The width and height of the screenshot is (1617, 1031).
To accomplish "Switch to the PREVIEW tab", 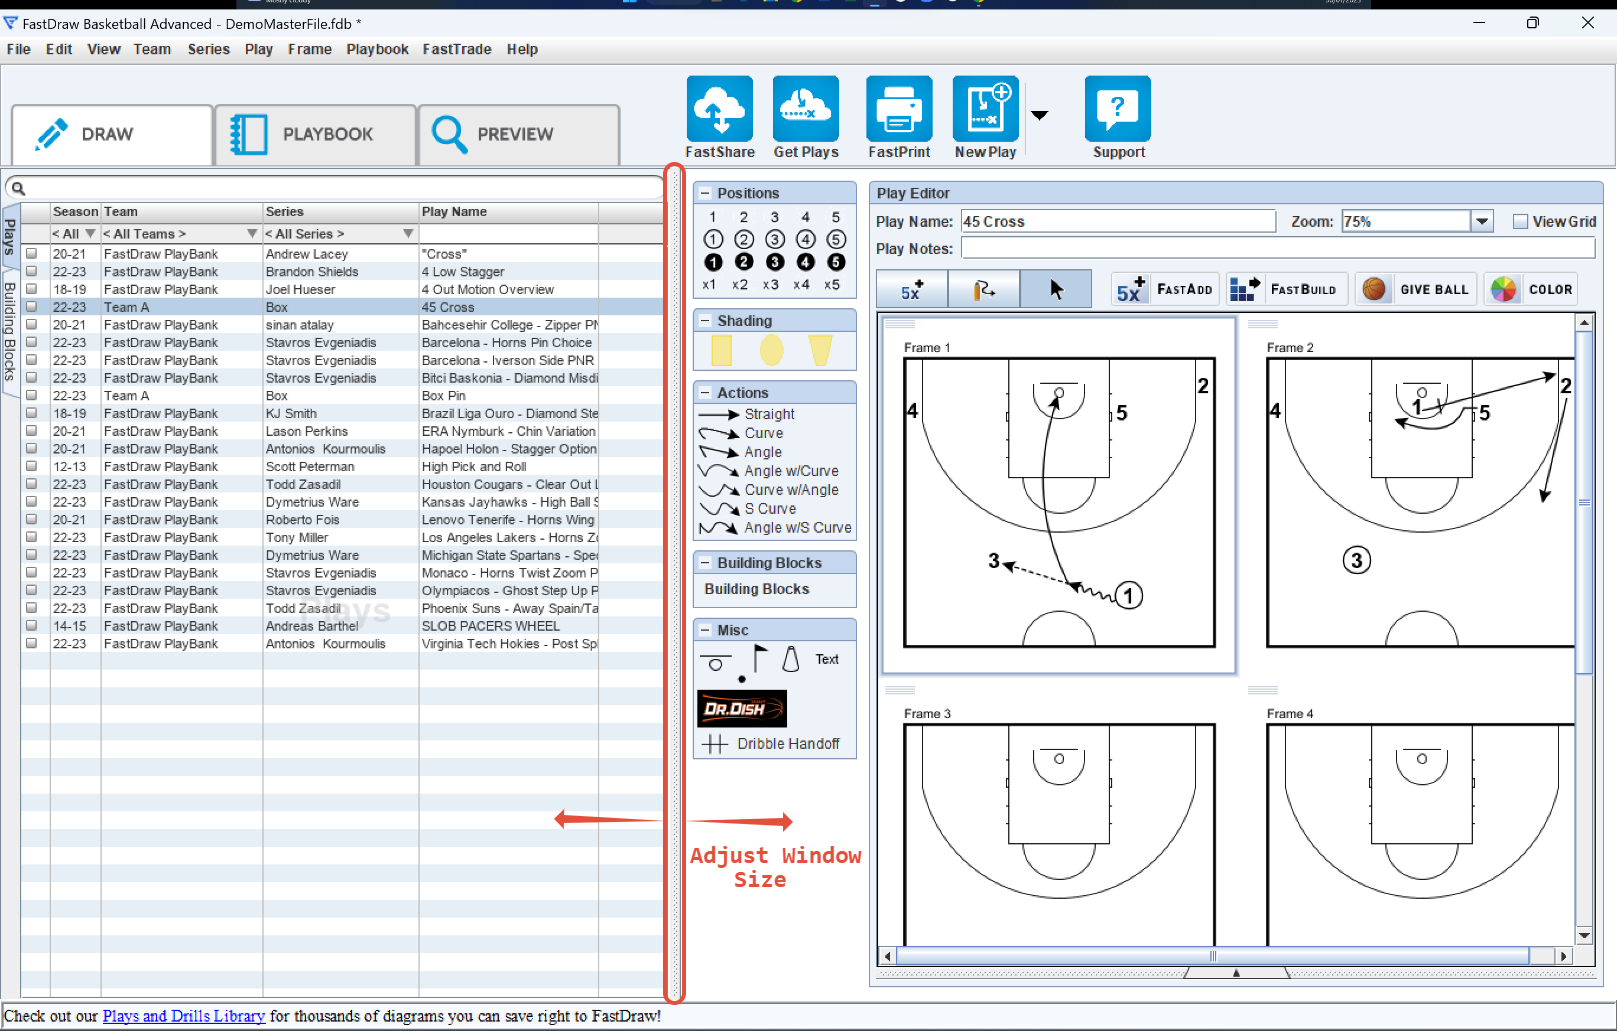I will (518, 134).
